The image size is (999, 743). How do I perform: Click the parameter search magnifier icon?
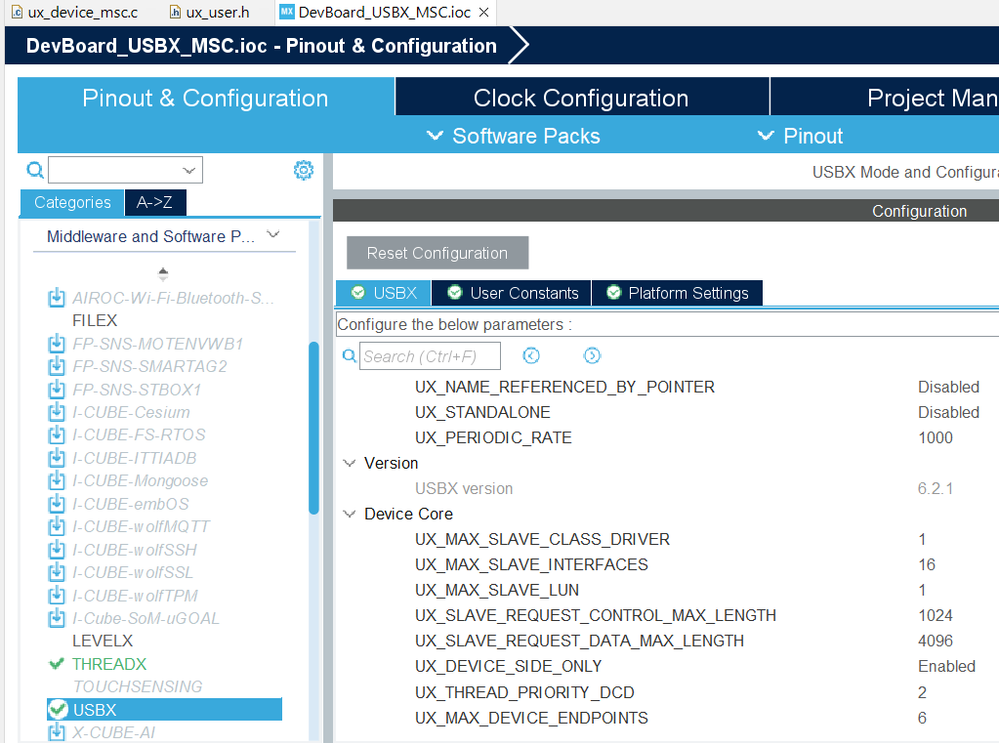pos(349,356)
